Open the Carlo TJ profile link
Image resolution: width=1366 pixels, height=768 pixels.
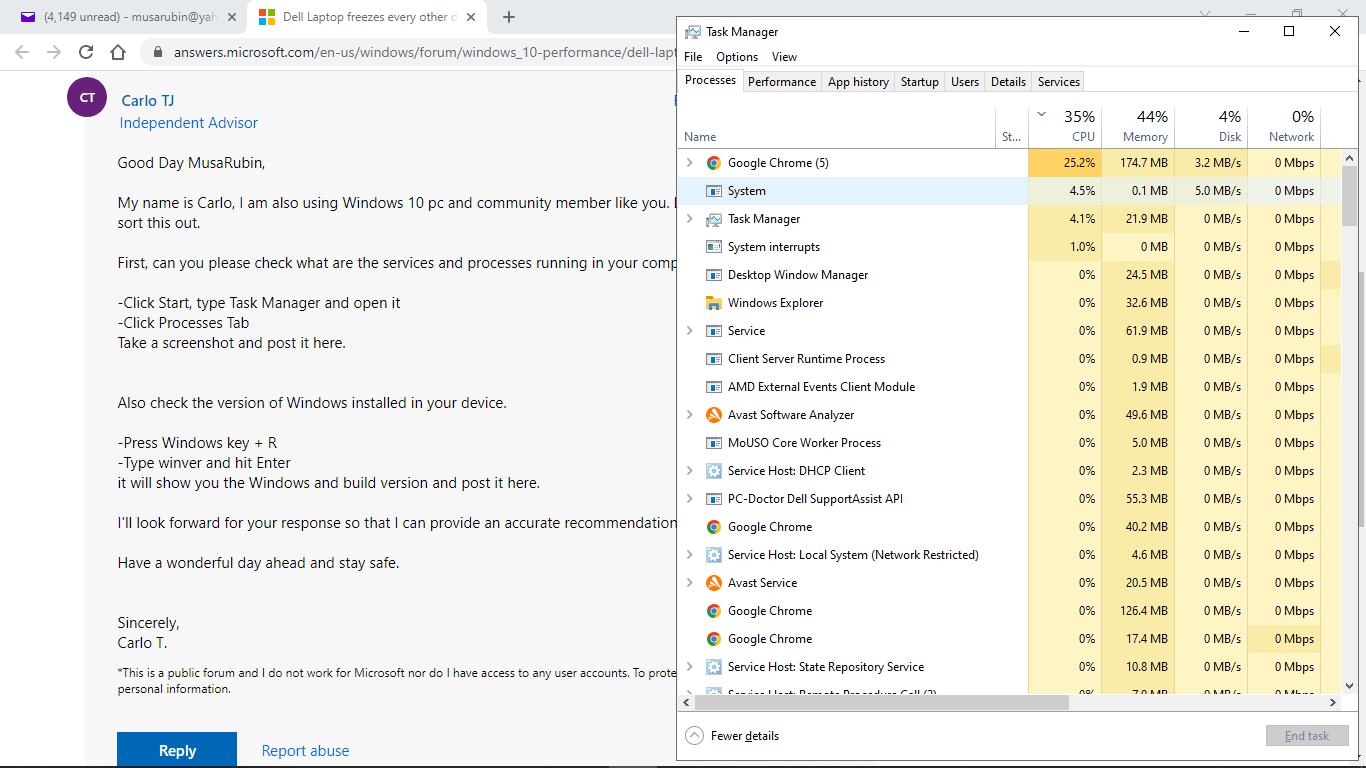148,100
